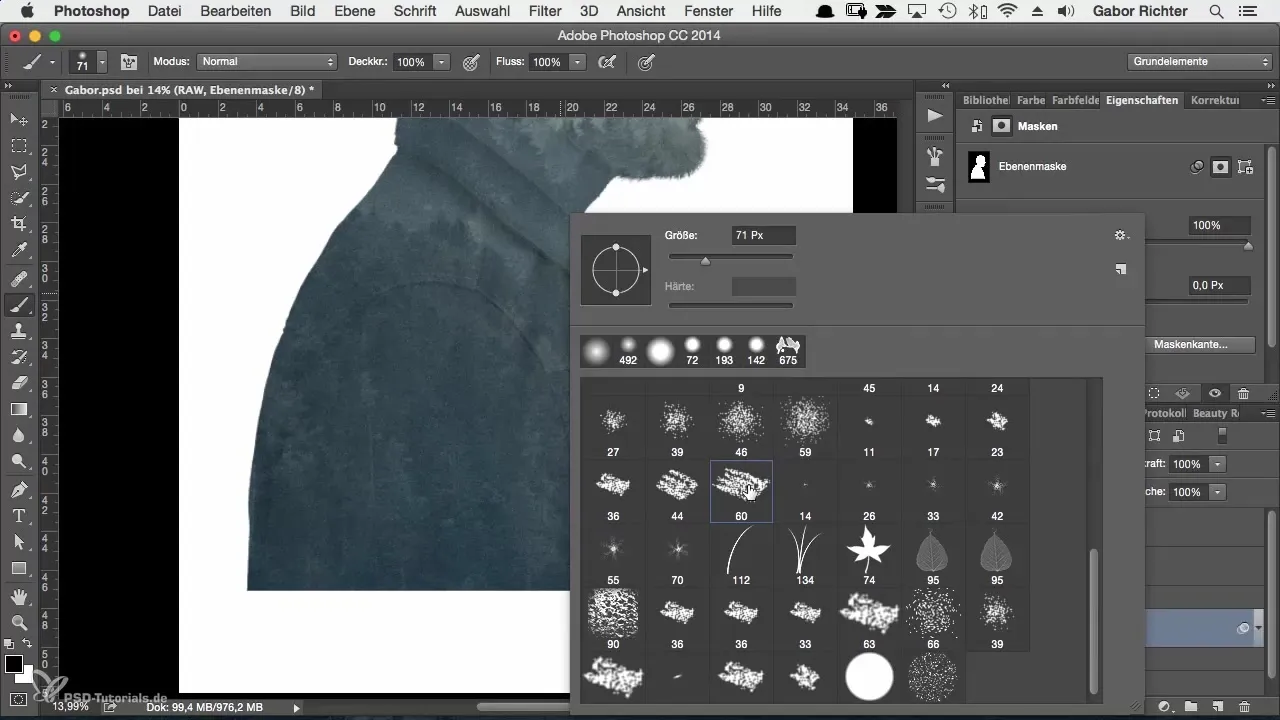The height and width of the screenshot is (720, 1280).
Task: Open the layer opacity dropdown arrow
Action: [1217, 464]
